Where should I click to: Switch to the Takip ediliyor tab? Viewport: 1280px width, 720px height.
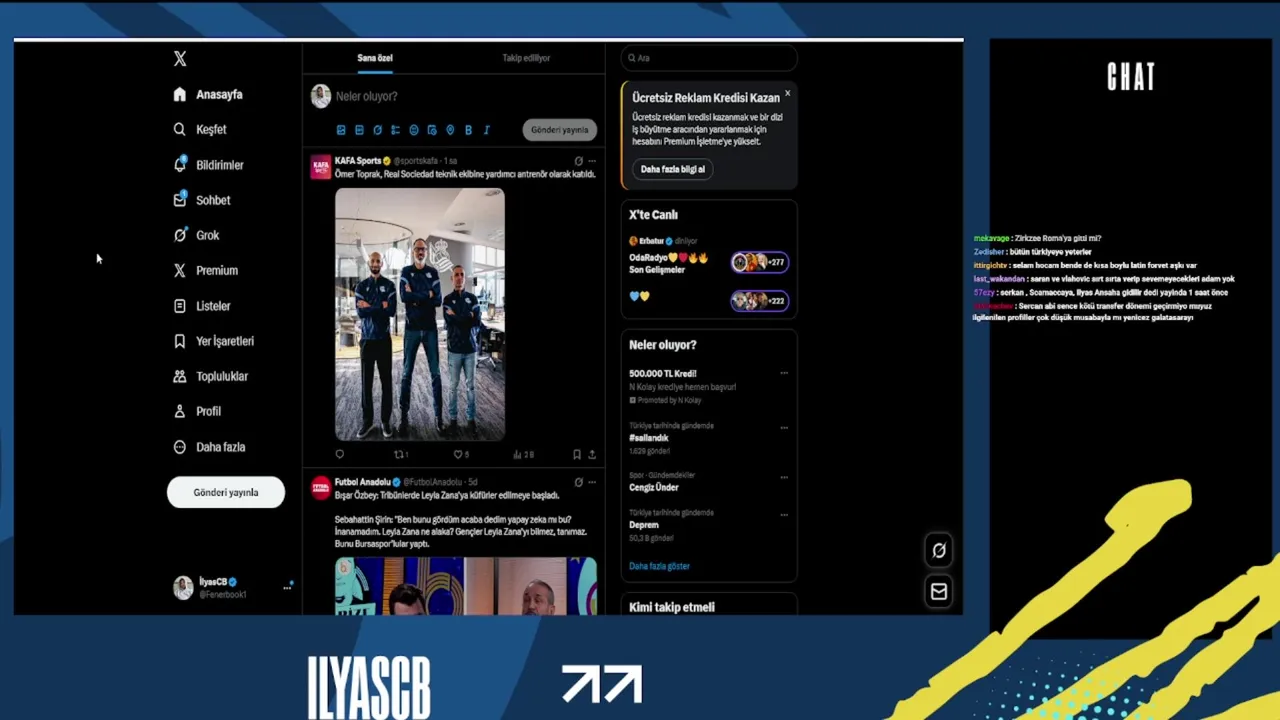[526, 58]
